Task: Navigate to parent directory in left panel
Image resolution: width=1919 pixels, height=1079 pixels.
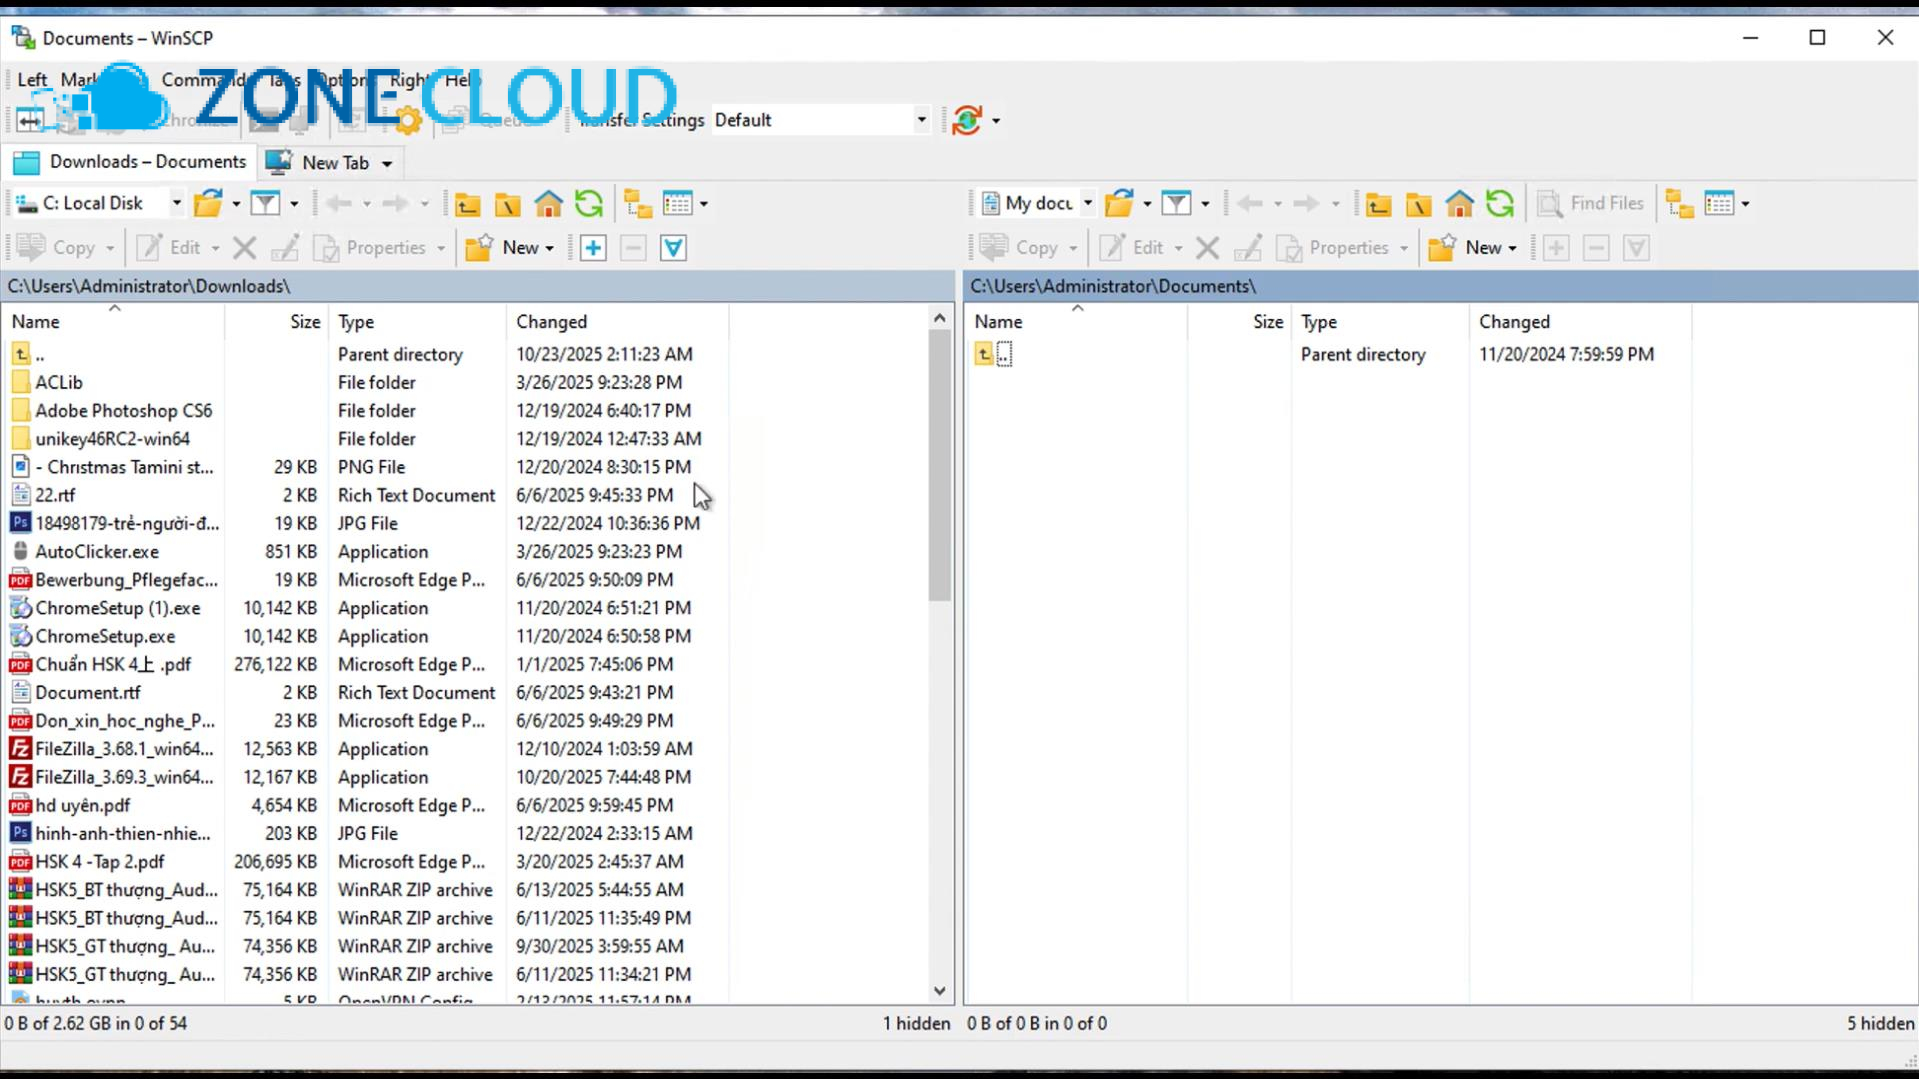Action: pos(467,203)
